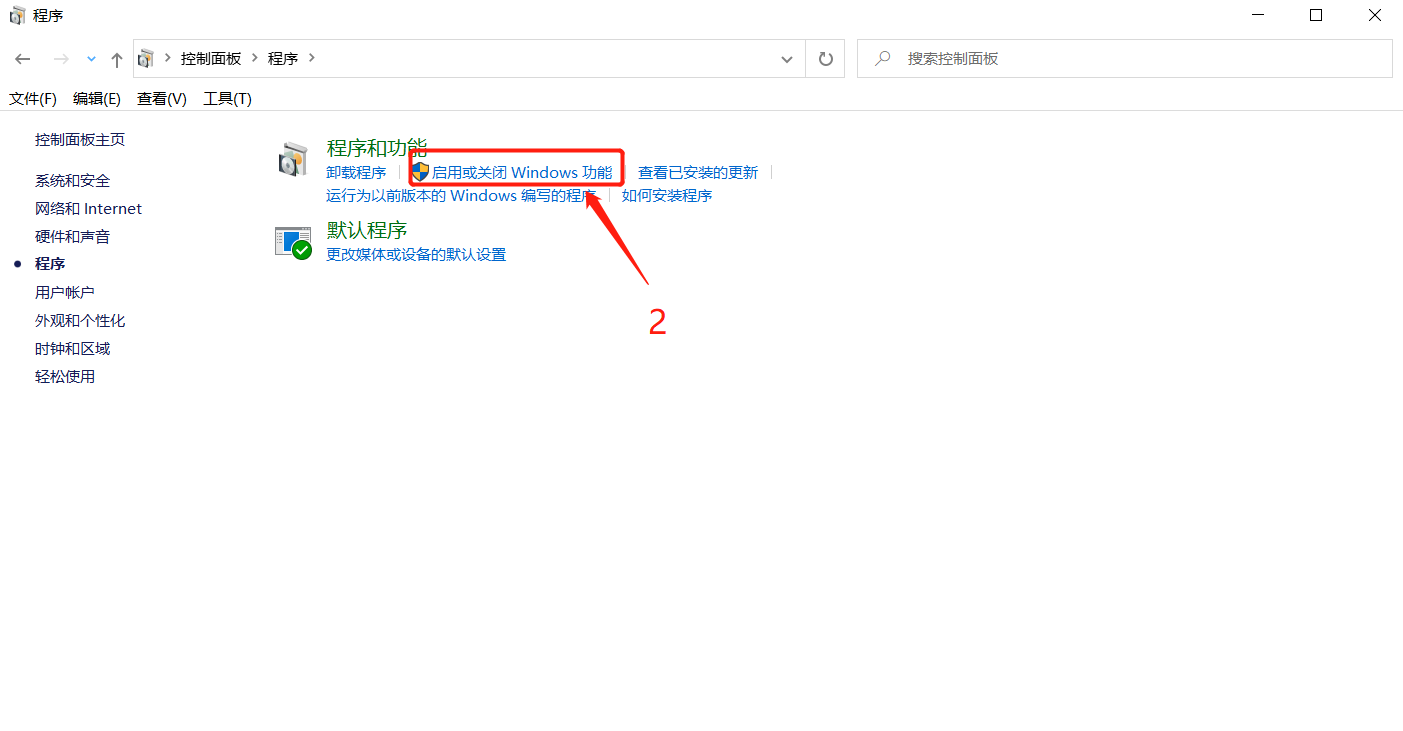
Task: Expand the chevron after 控制面板 breadcrumb
Action: pyautogui.click(x=254, y=58)
